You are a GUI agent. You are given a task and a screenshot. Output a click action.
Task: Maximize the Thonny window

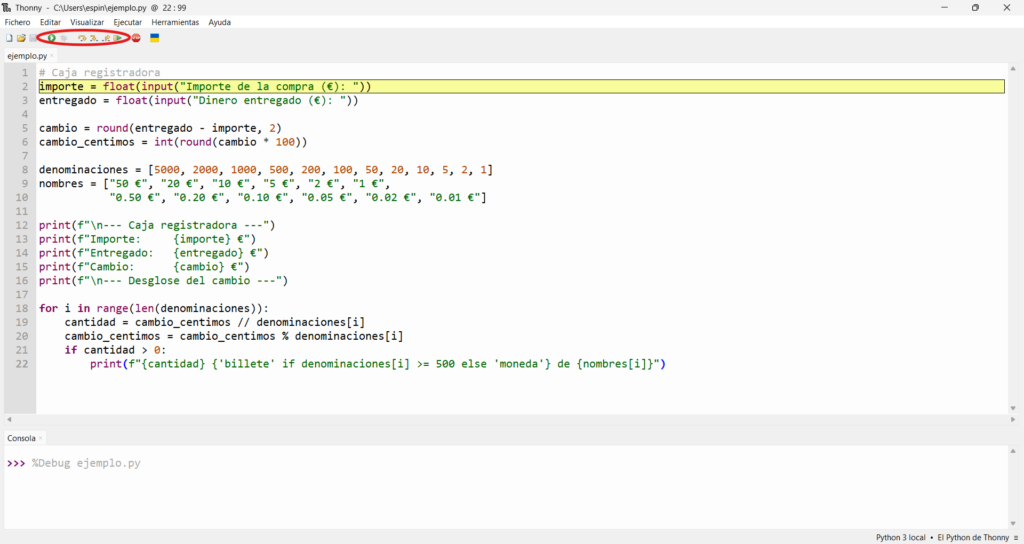975,8
